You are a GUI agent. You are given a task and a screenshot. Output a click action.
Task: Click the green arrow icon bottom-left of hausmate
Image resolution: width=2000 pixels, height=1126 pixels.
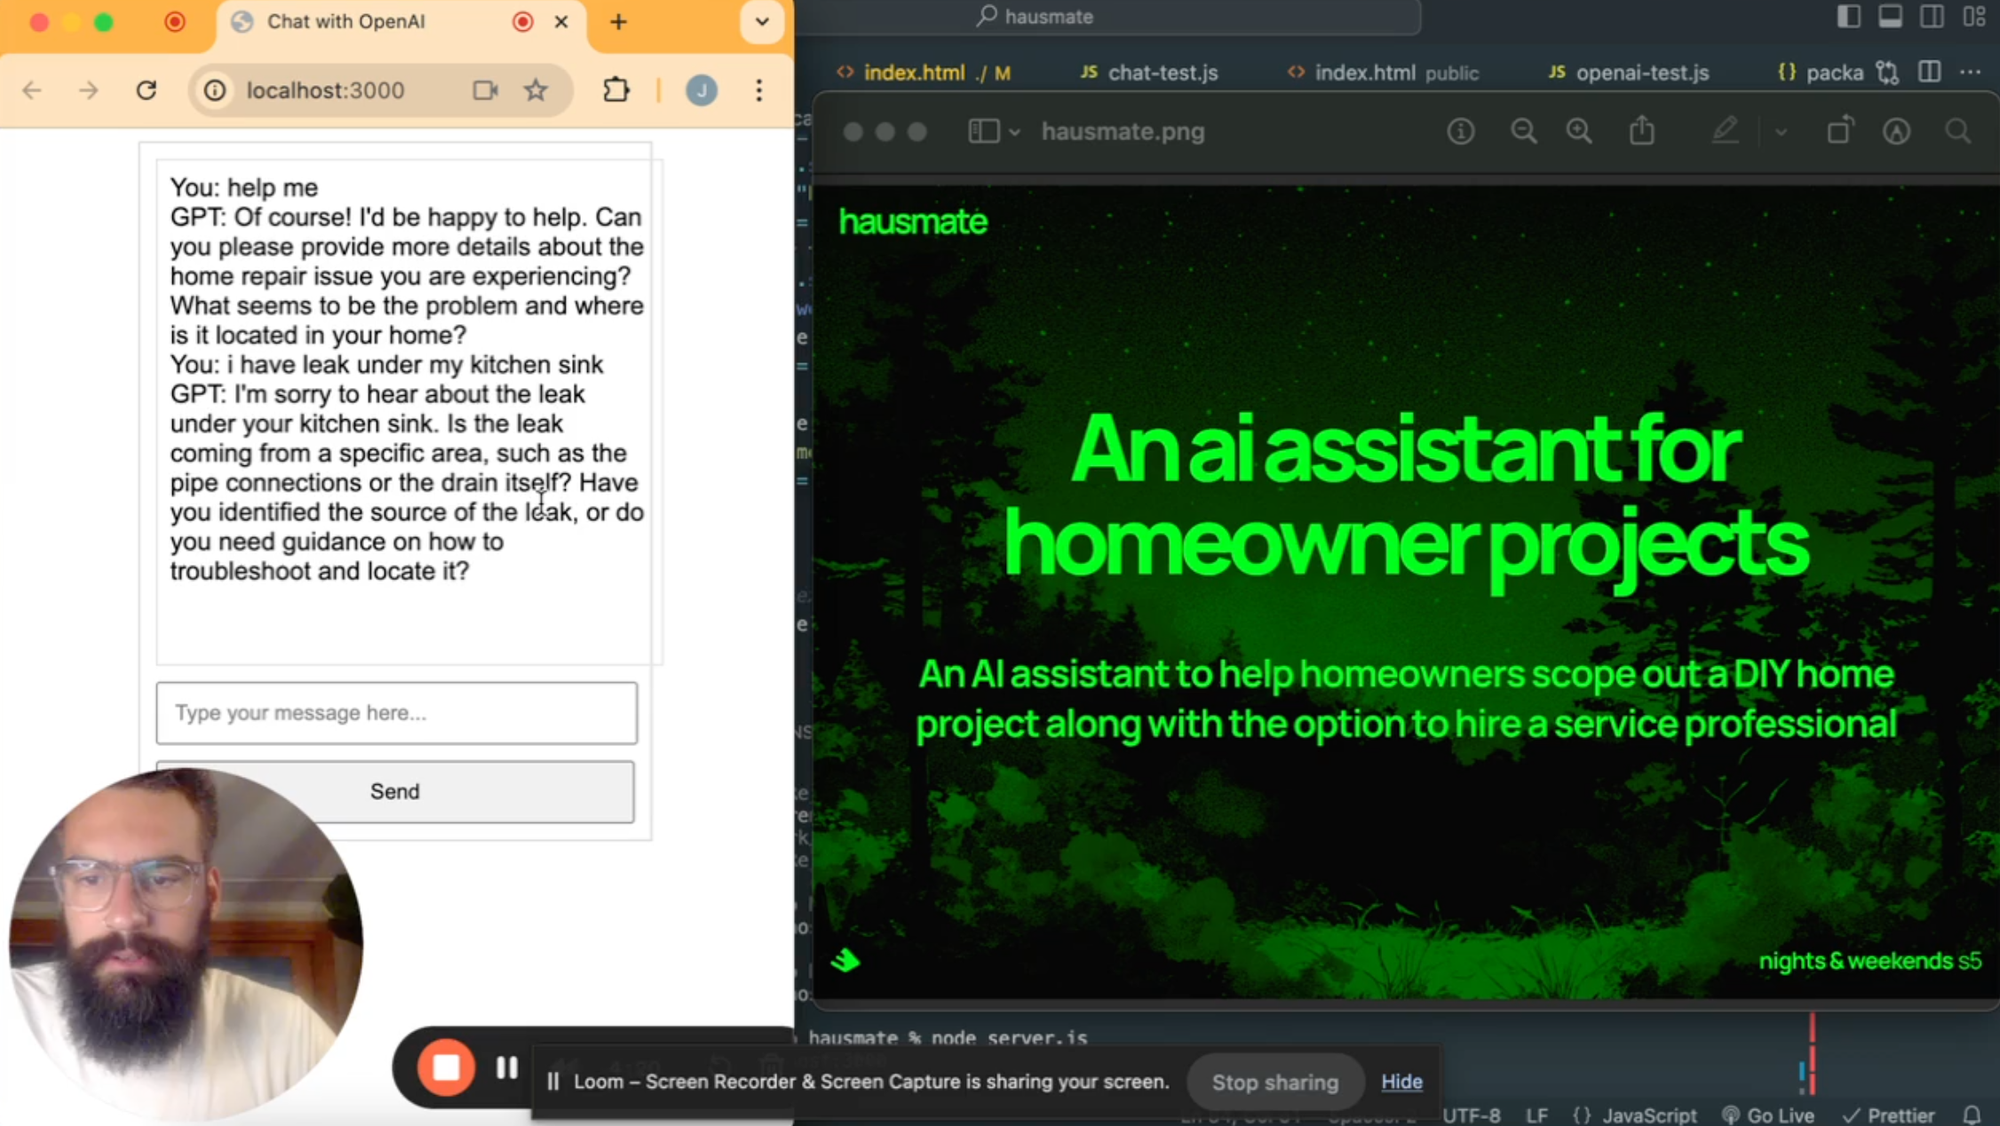point(846,961)
